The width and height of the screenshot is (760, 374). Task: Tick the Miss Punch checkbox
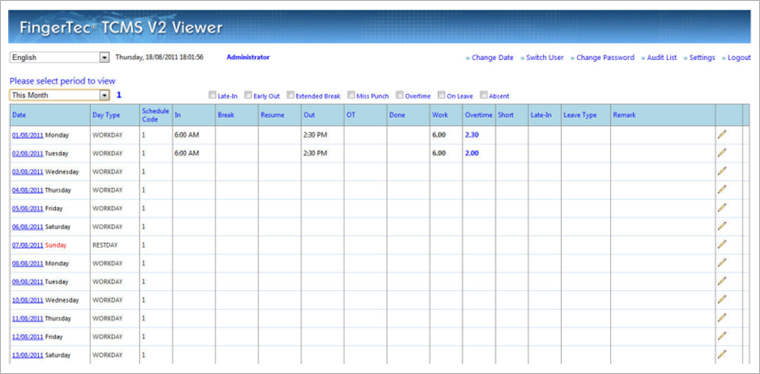point(351,95)
